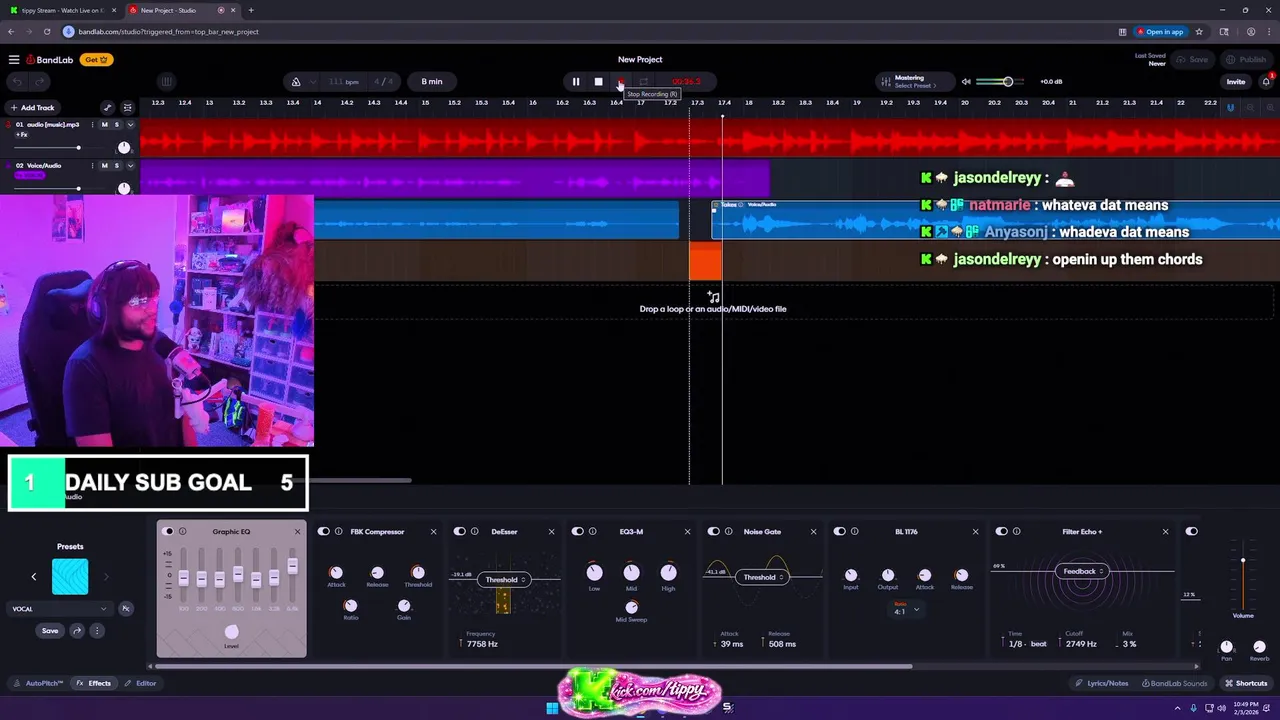The width and height of the screenshot is (1280, 720).
Task: Open the VOCAL preset category dropdown
Action: click(x=60, y=608)
